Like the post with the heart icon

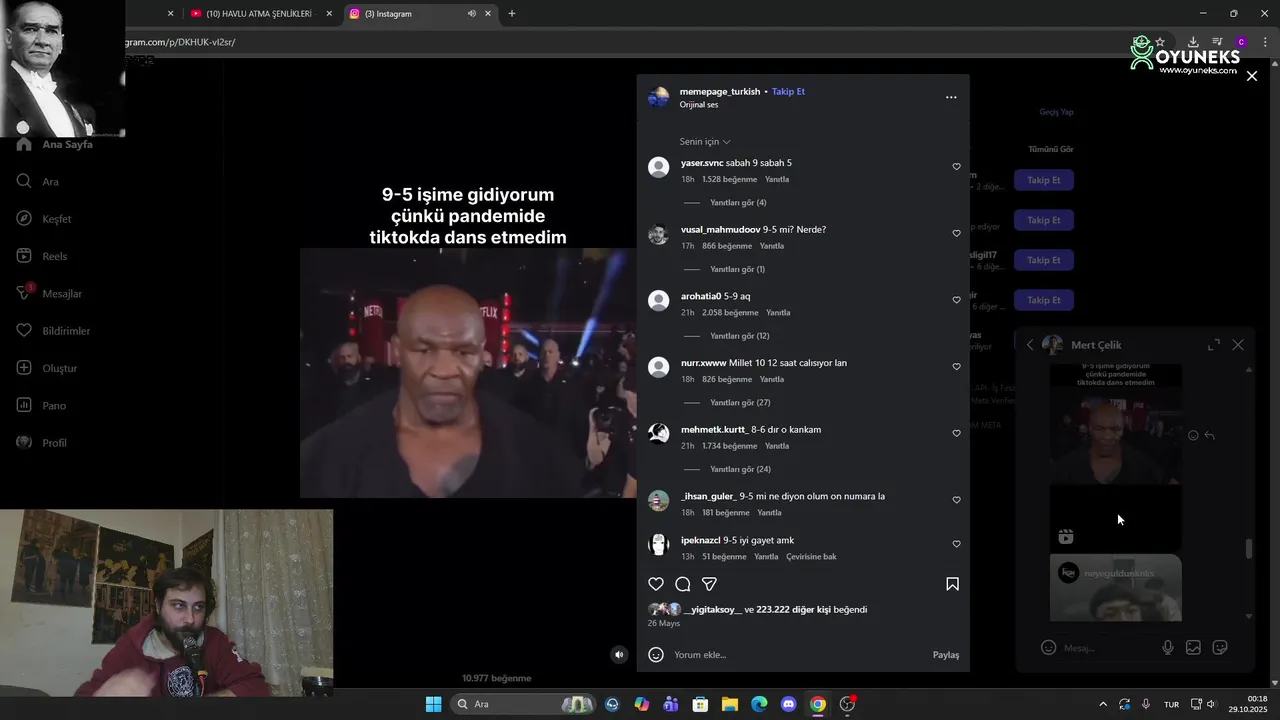point(656,584)
